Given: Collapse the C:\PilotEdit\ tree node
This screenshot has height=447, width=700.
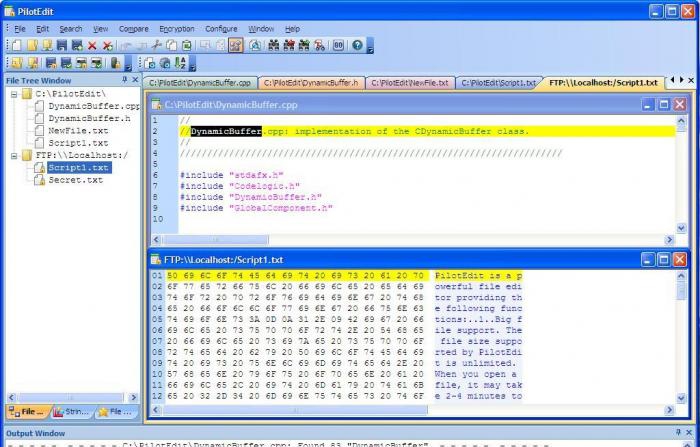Looking at the screenshot, I should [14, 94].
